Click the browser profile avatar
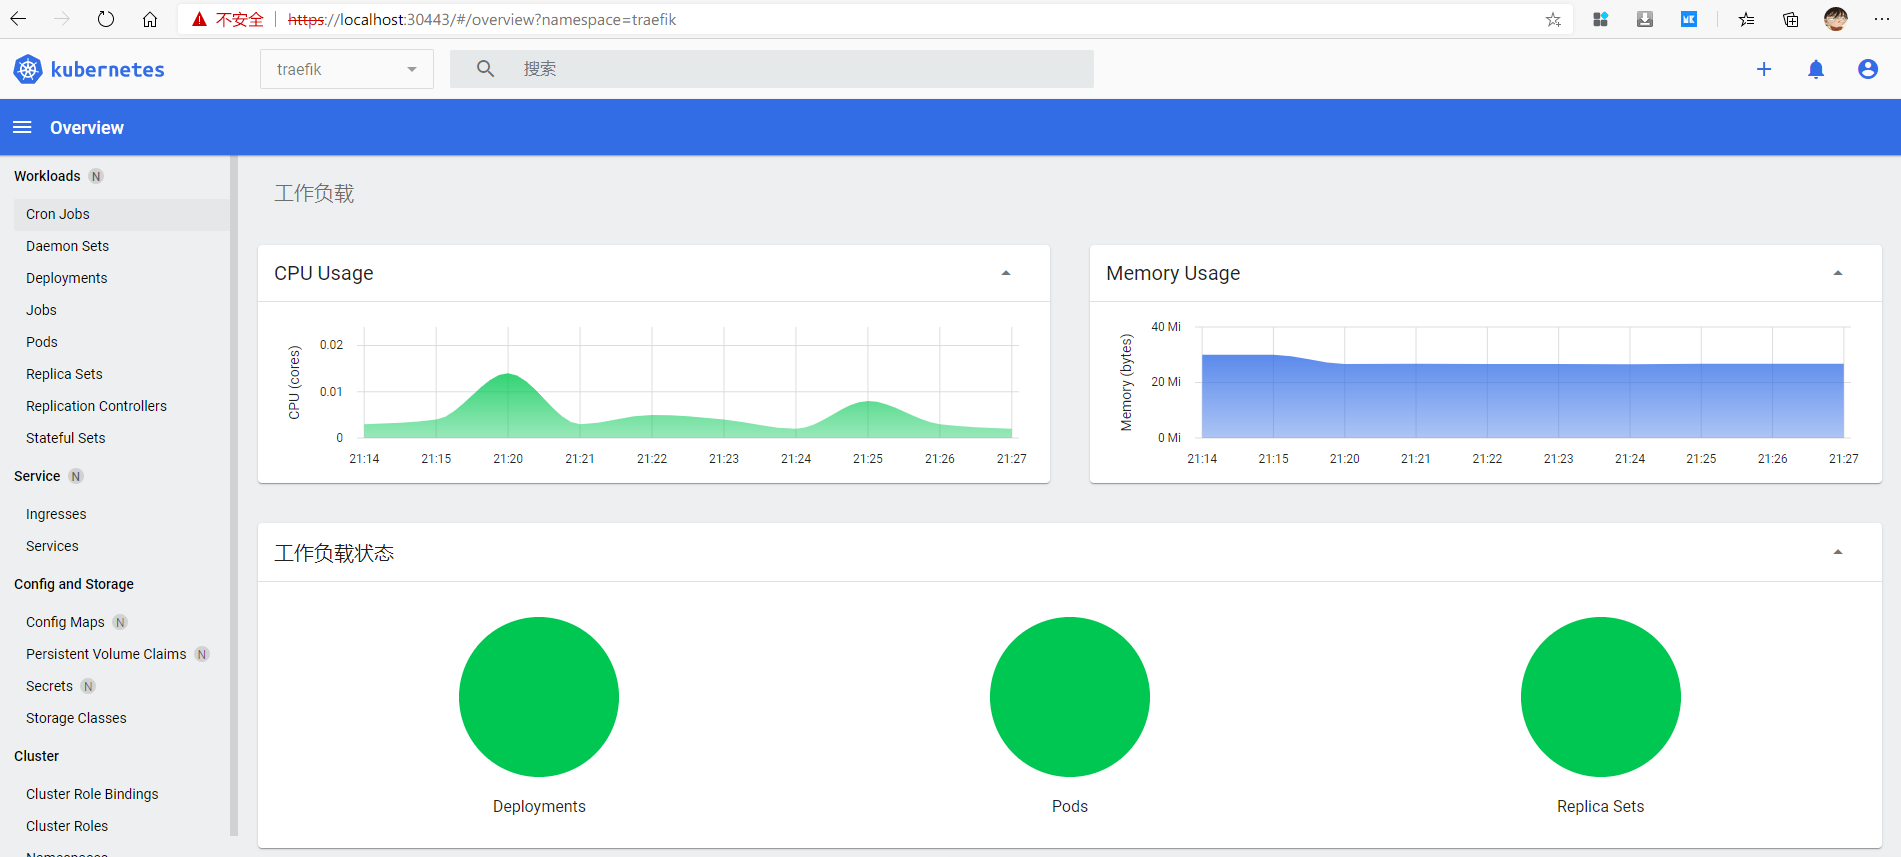 [1836, 19]
